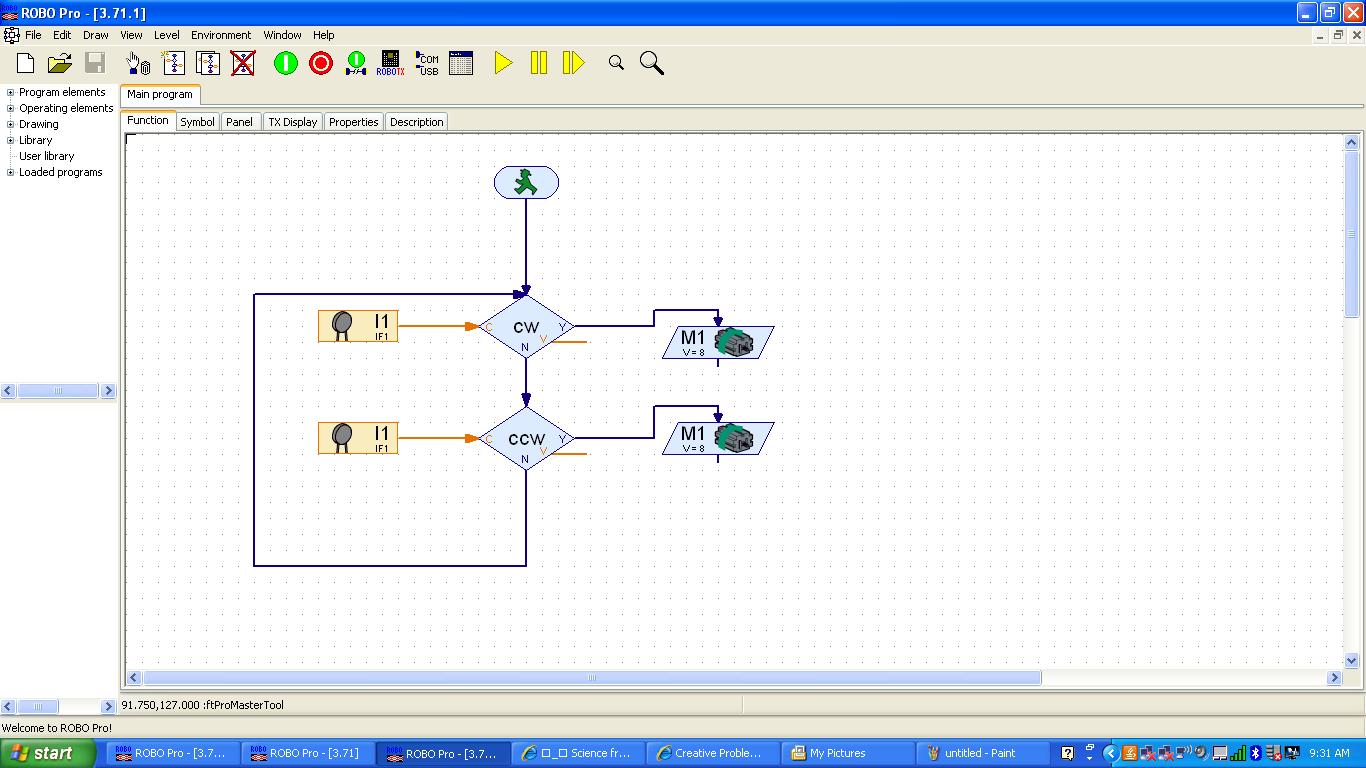This screenshot has height=768, width=1366.
Task: Delete program elements with the red X icon
Action: click(x=245, y=62)
